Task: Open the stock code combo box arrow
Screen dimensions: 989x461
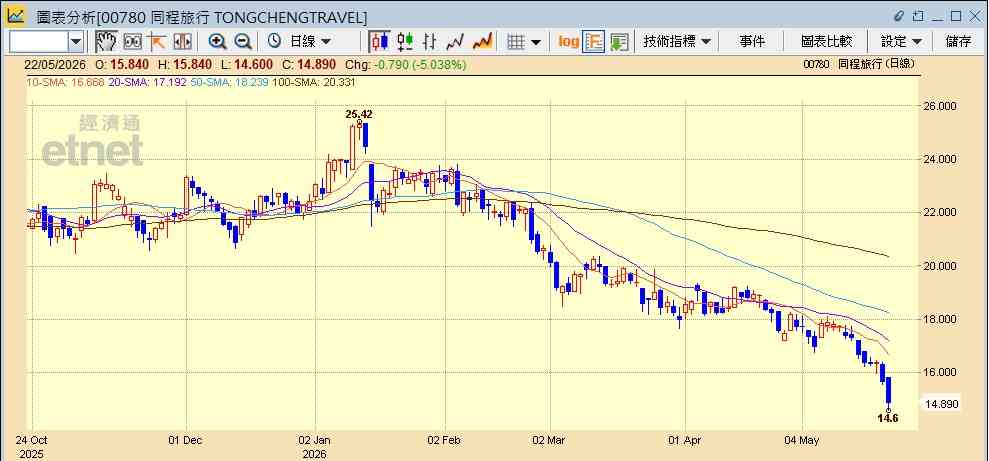Action: click(76, 42)
